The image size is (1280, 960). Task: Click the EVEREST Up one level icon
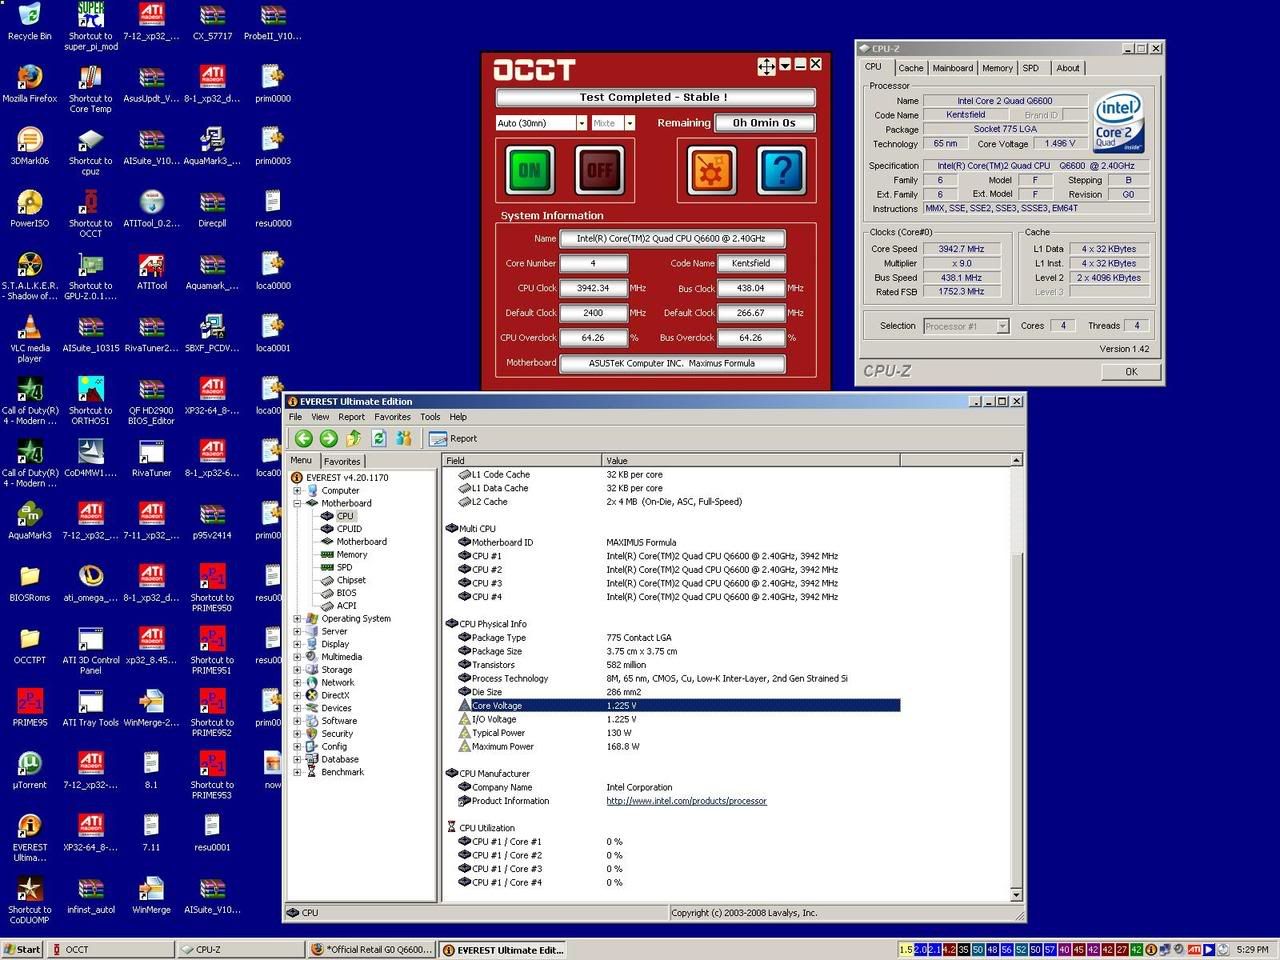click(x=353, y=438)
